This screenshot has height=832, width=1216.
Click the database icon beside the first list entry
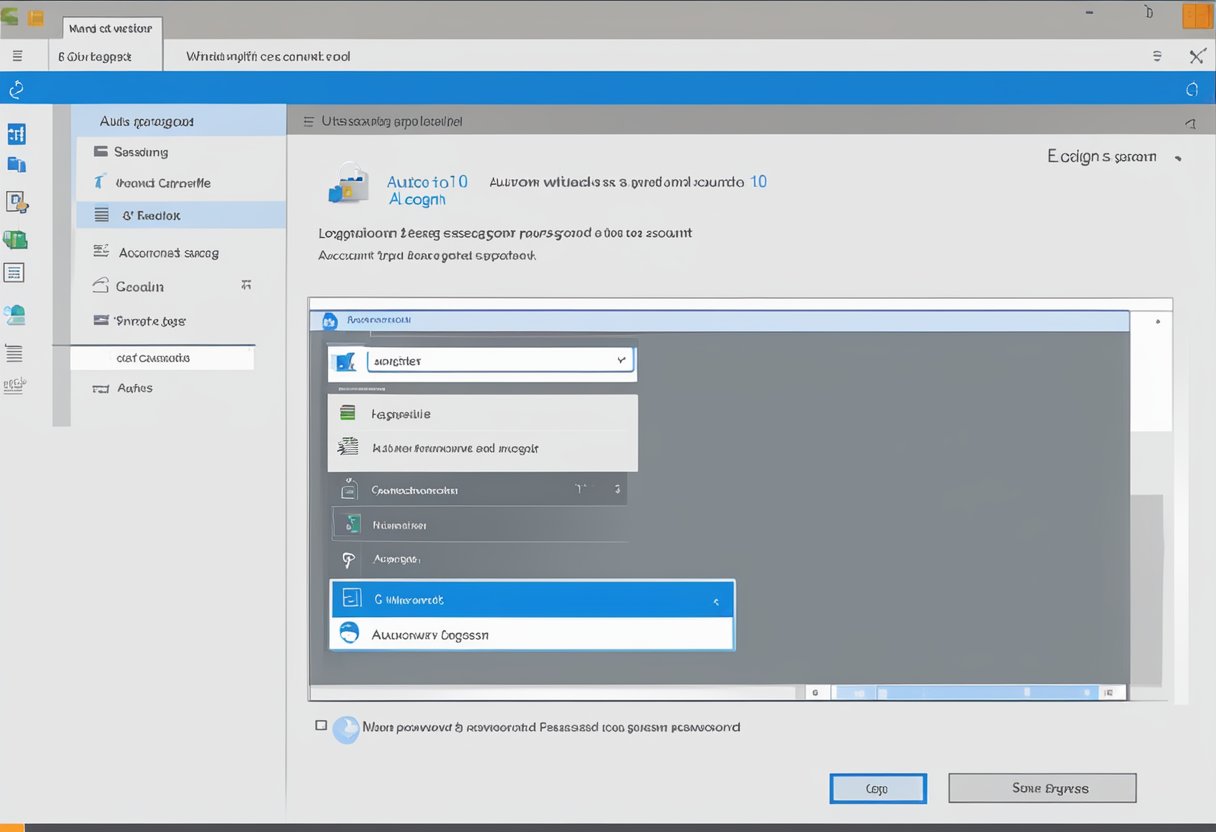(347, 412)
